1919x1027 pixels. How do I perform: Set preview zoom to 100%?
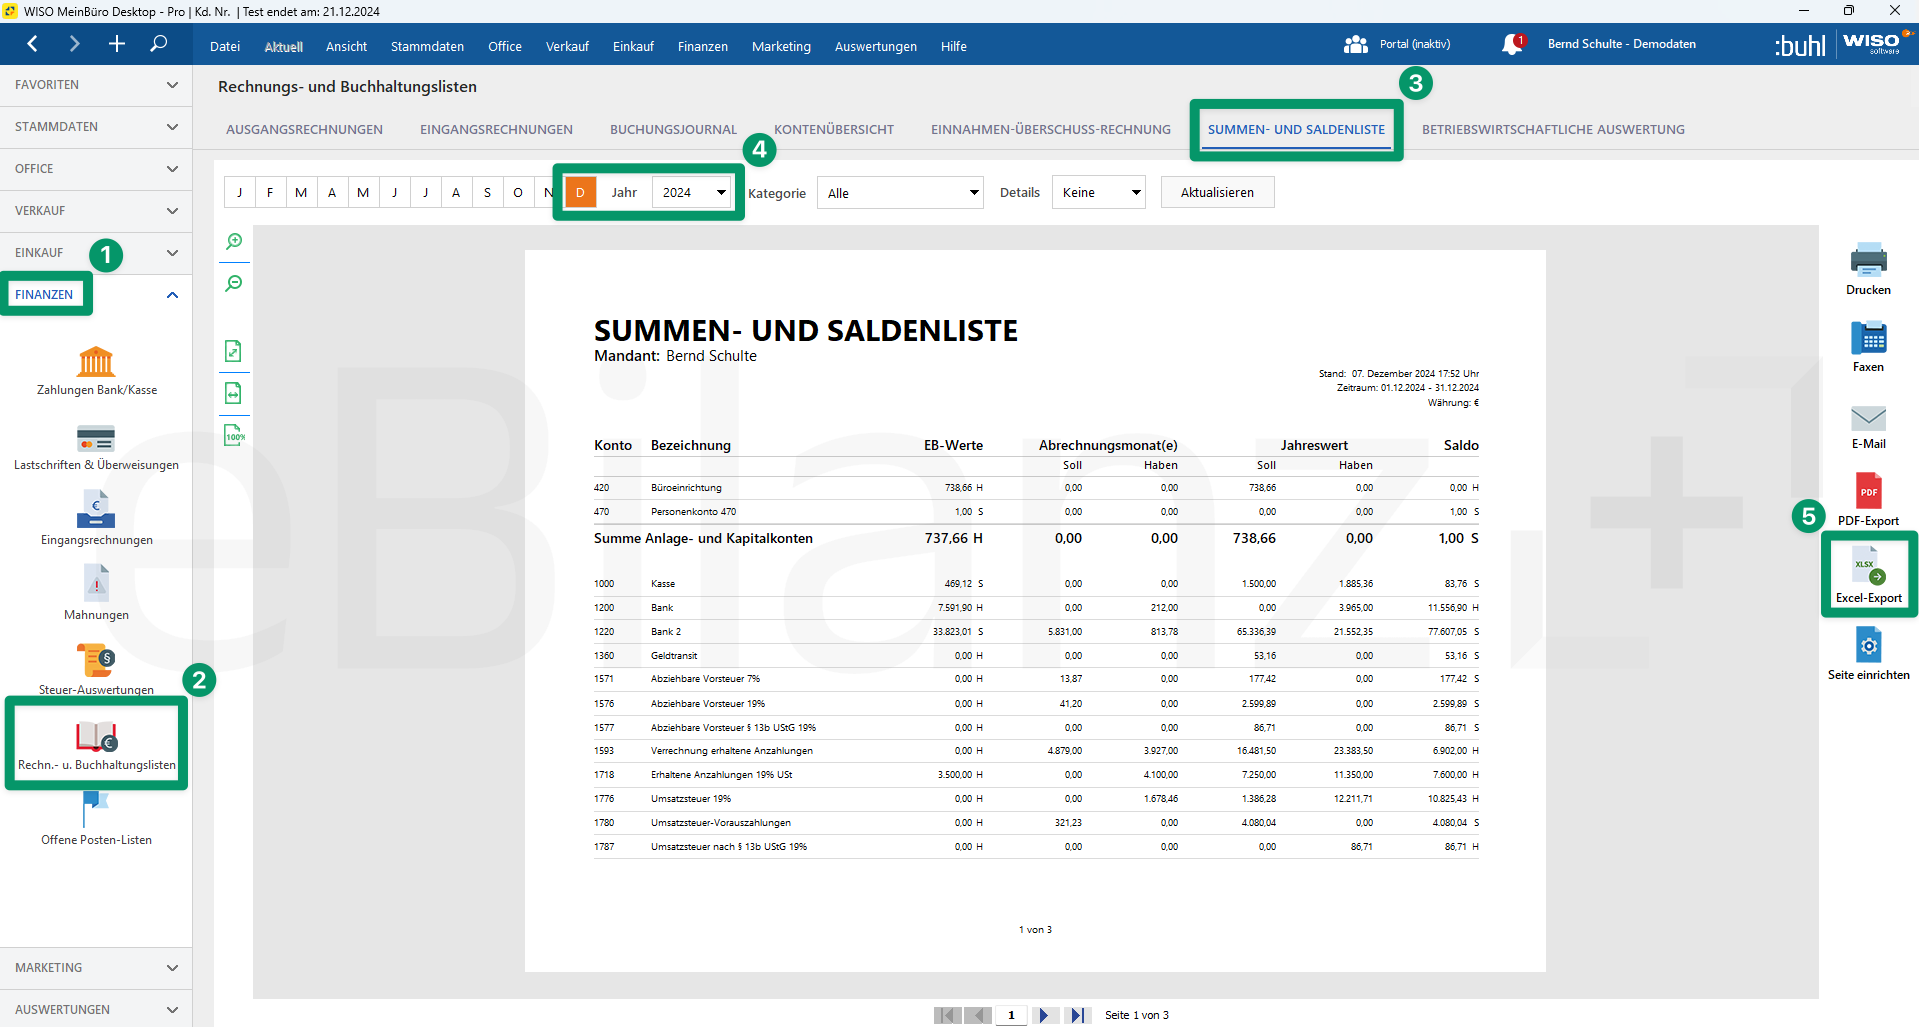coord(234,435)
